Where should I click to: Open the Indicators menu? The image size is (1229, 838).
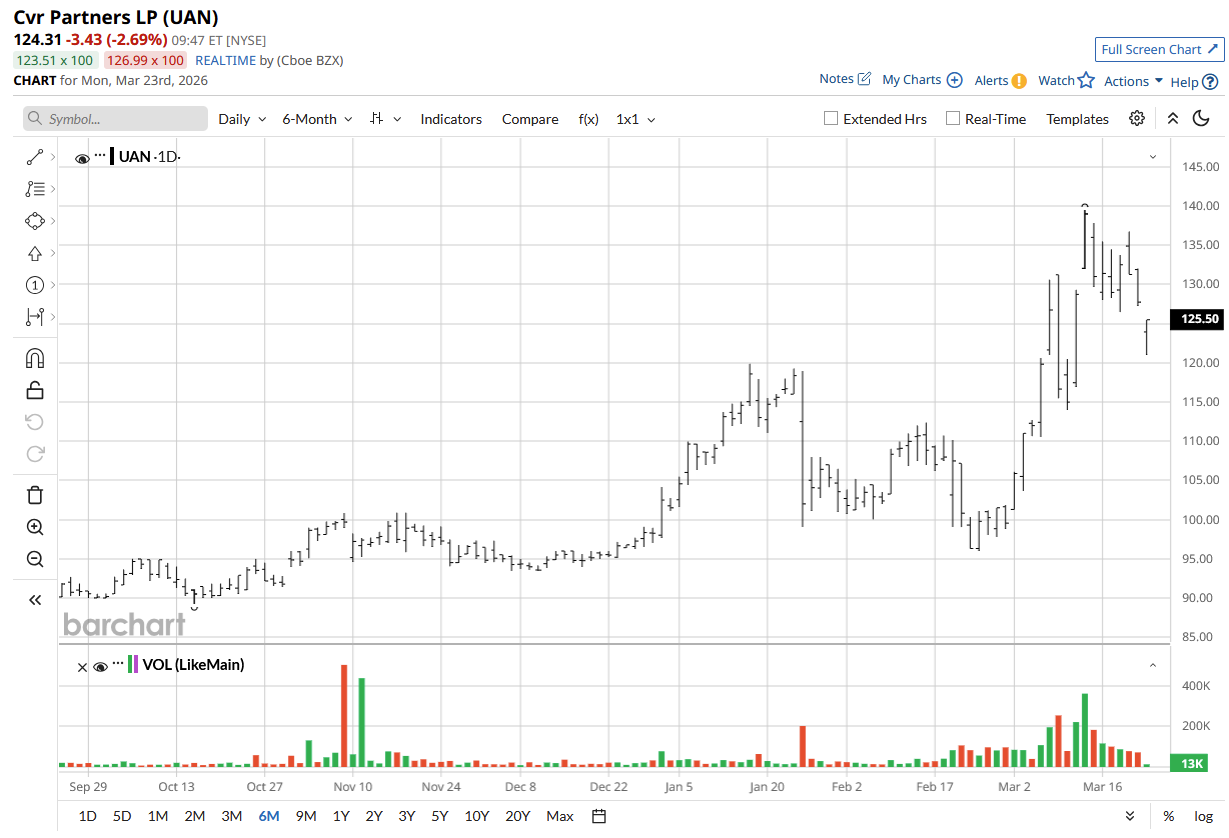pos(451,118)
